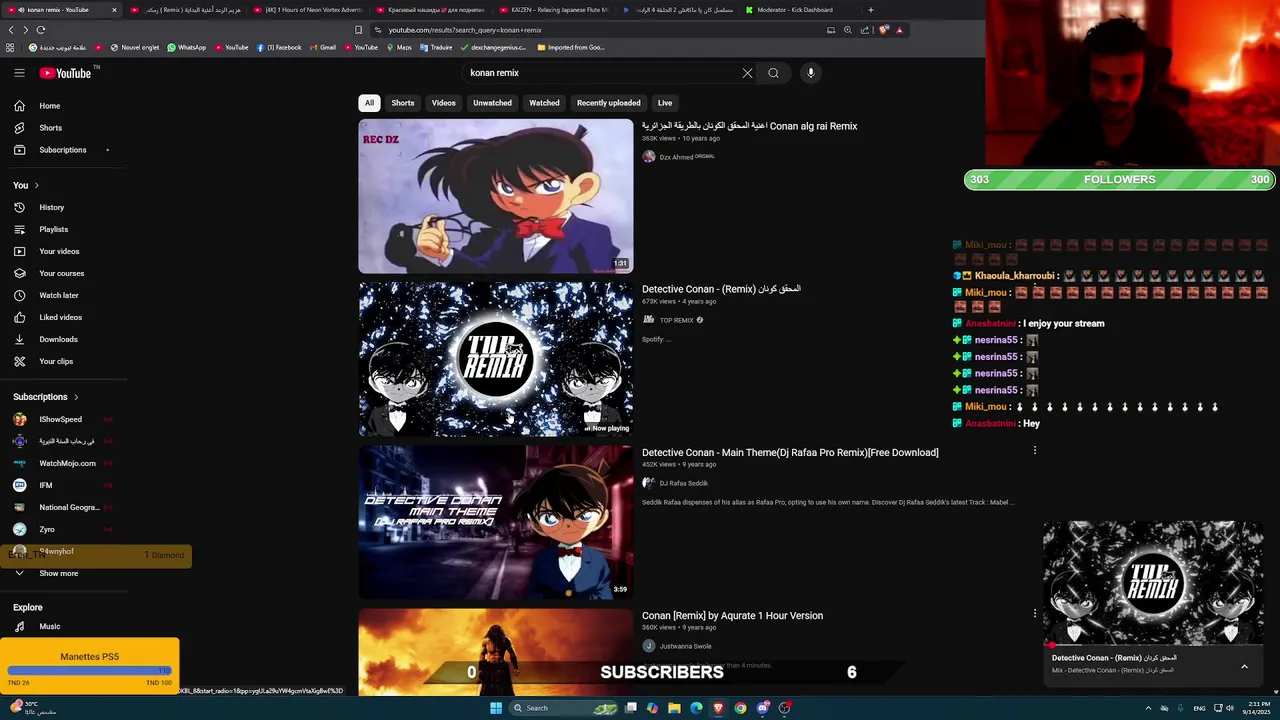The image size is (1280, 720).
Task: Open Conan [Remix] by Aqurate 1 Hour Version
Action: (x=732, y=616)
